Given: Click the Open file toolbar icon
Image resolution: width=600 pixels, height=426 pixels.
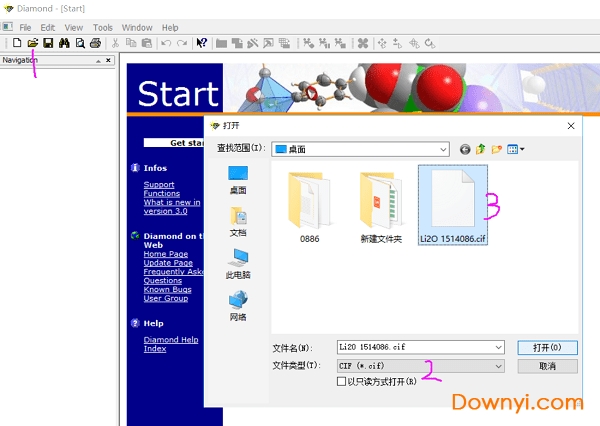Looking at the screenshot, I should (x=32, y=43).
